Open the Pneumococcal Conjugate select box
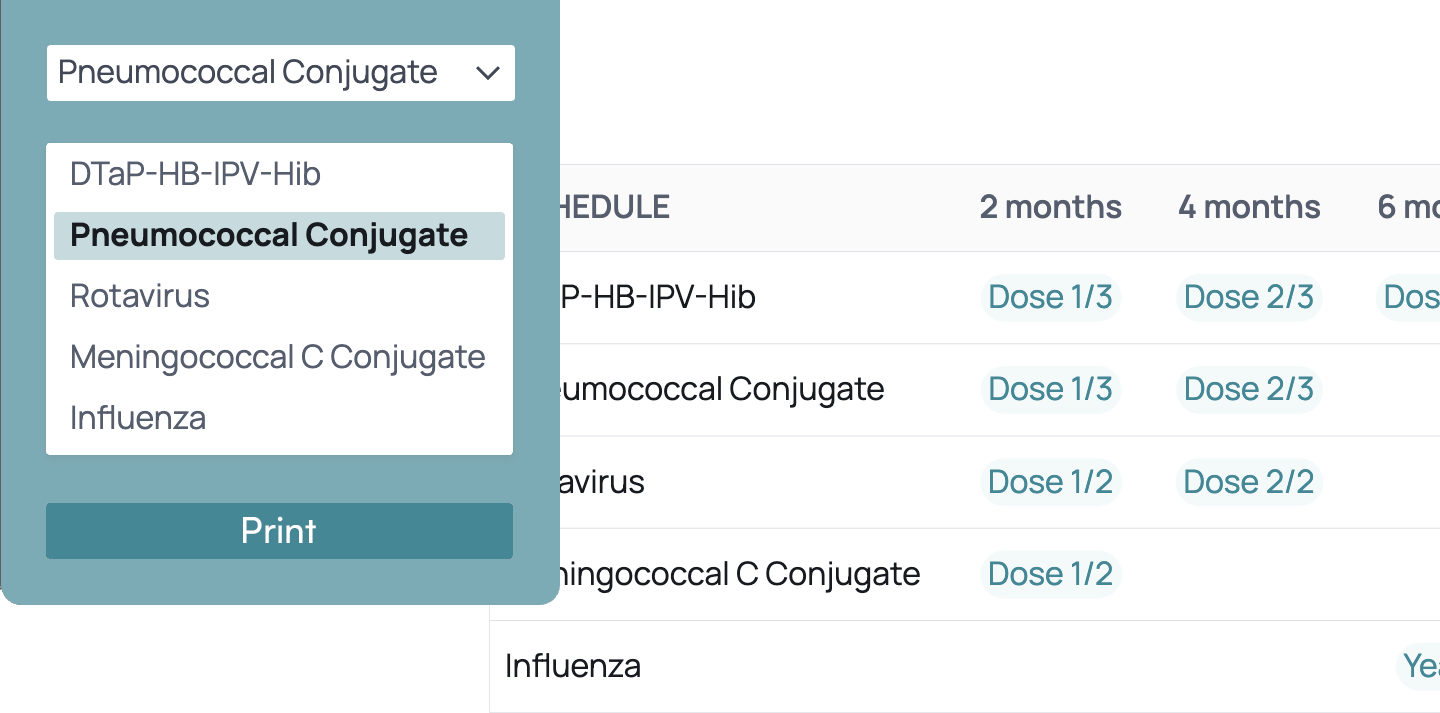 point(248,73)
